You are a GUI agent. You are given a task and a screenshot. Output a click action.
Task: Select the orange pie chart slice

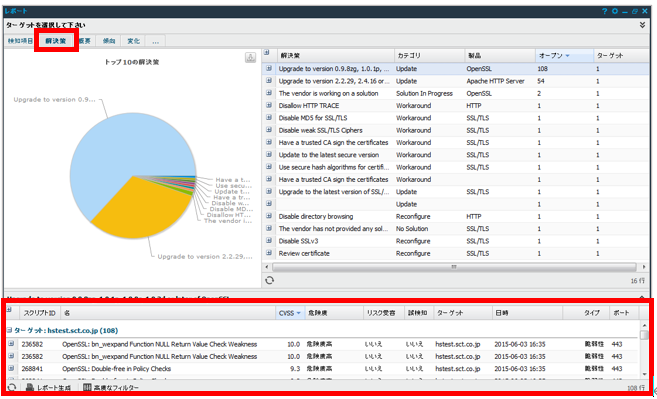coord(142,210)
